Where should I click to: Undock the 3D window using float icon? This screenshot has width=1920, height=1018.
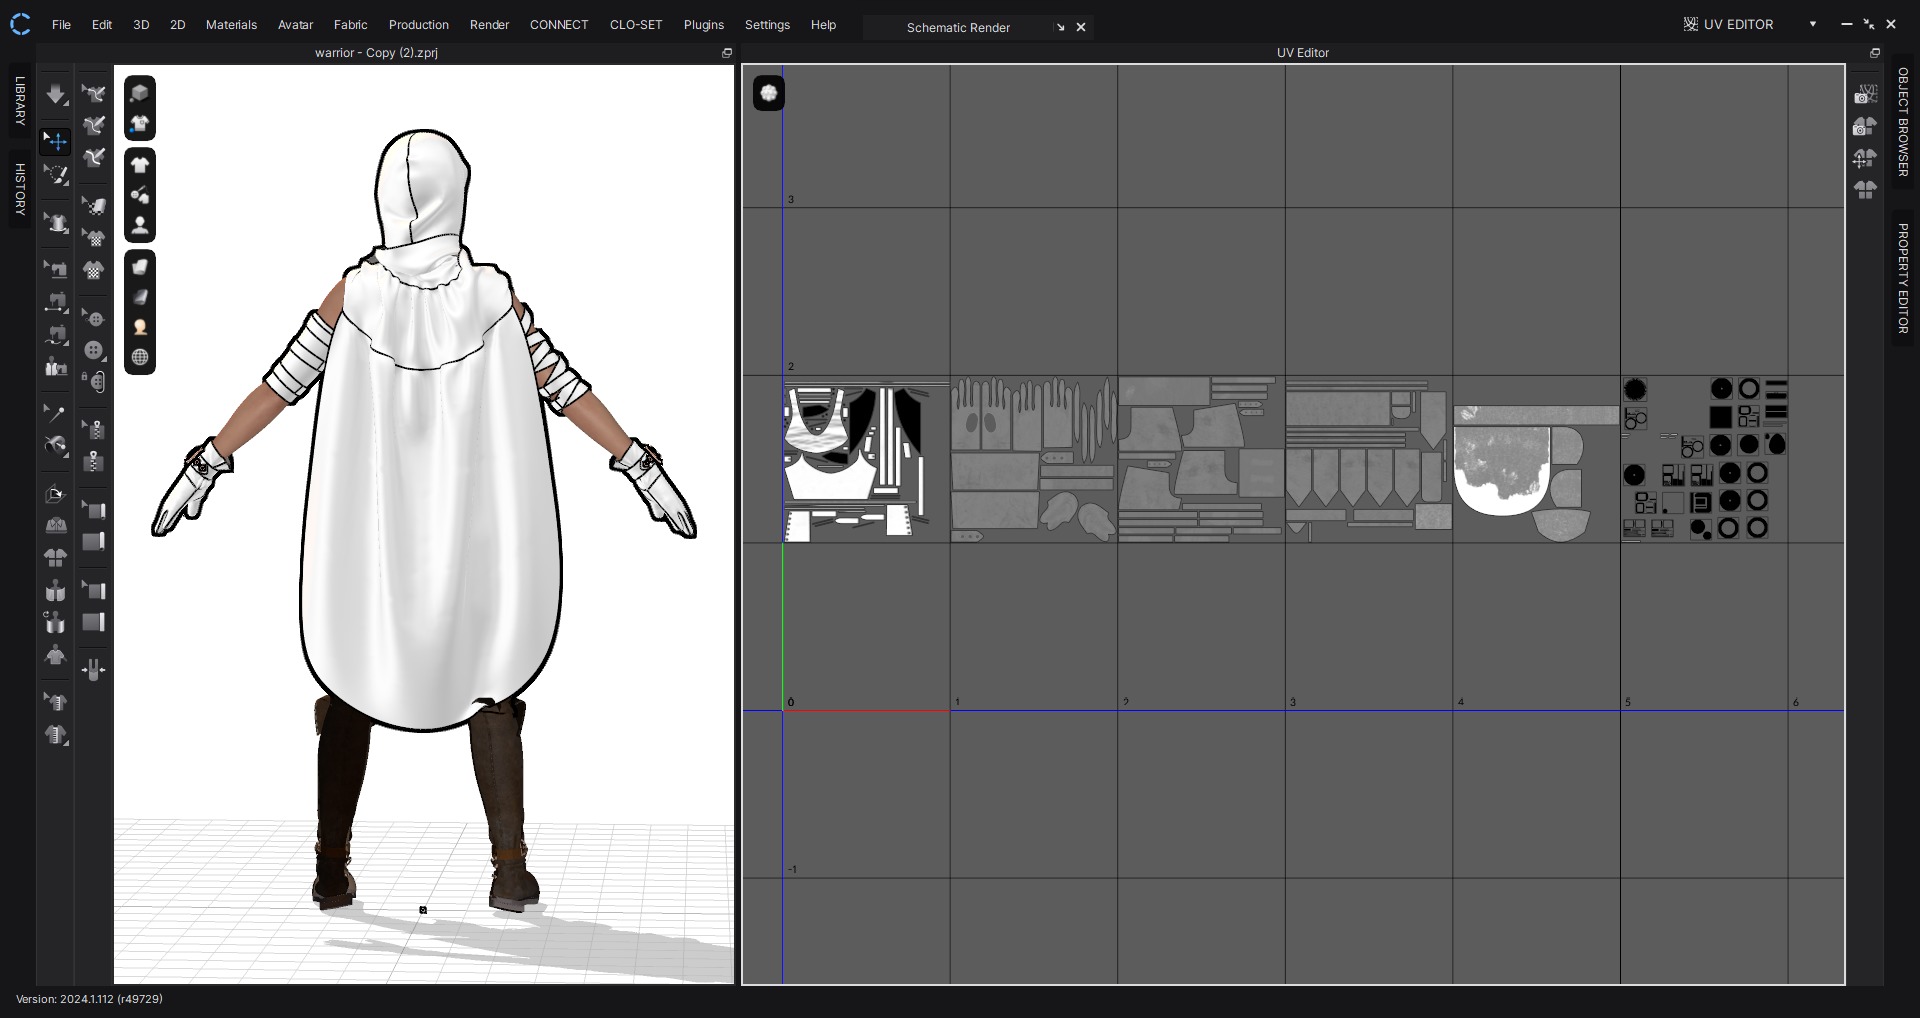tap(727, 53)
